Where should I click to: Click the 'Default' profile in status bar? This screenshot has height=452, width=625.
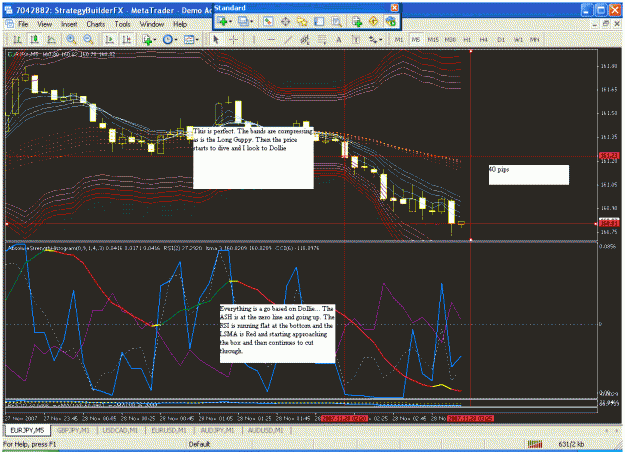click(x=199, y=444)
